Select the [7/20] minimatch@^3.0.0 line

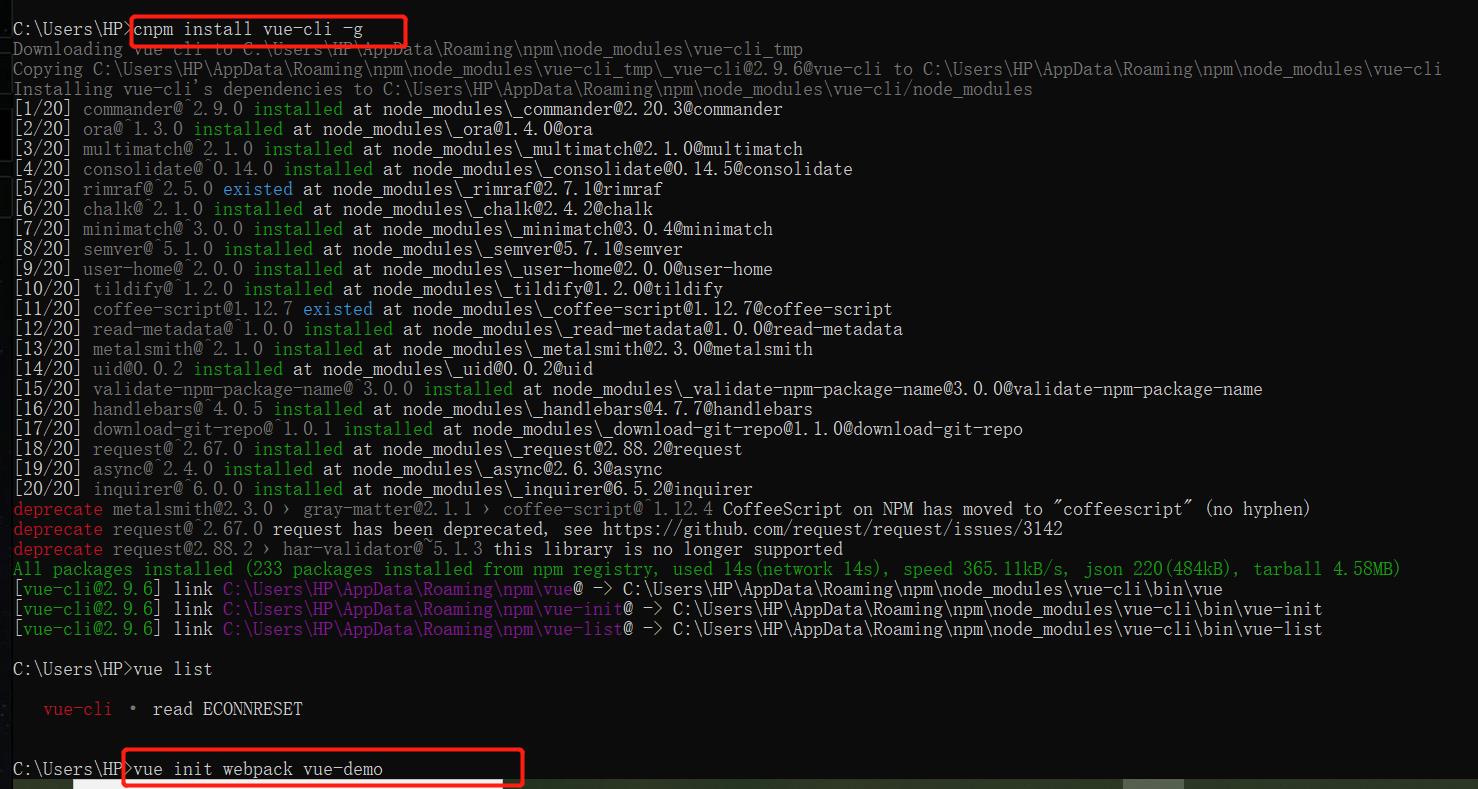pos(393,229)
